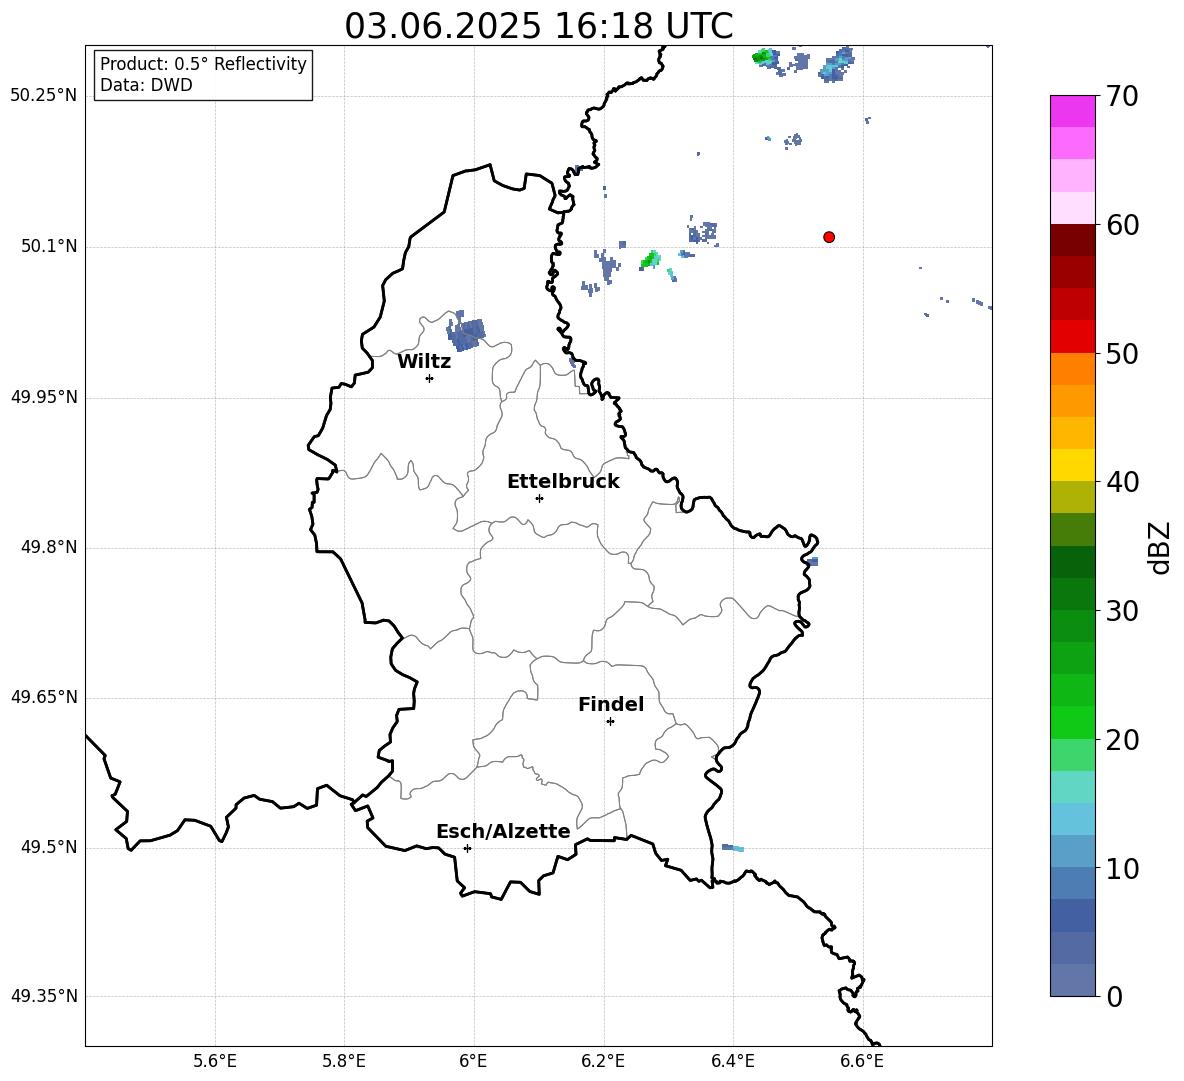Screen dimensions: 1184x1081
Task: Click the 5.6°E longitude label
Action: point(215,1061)
